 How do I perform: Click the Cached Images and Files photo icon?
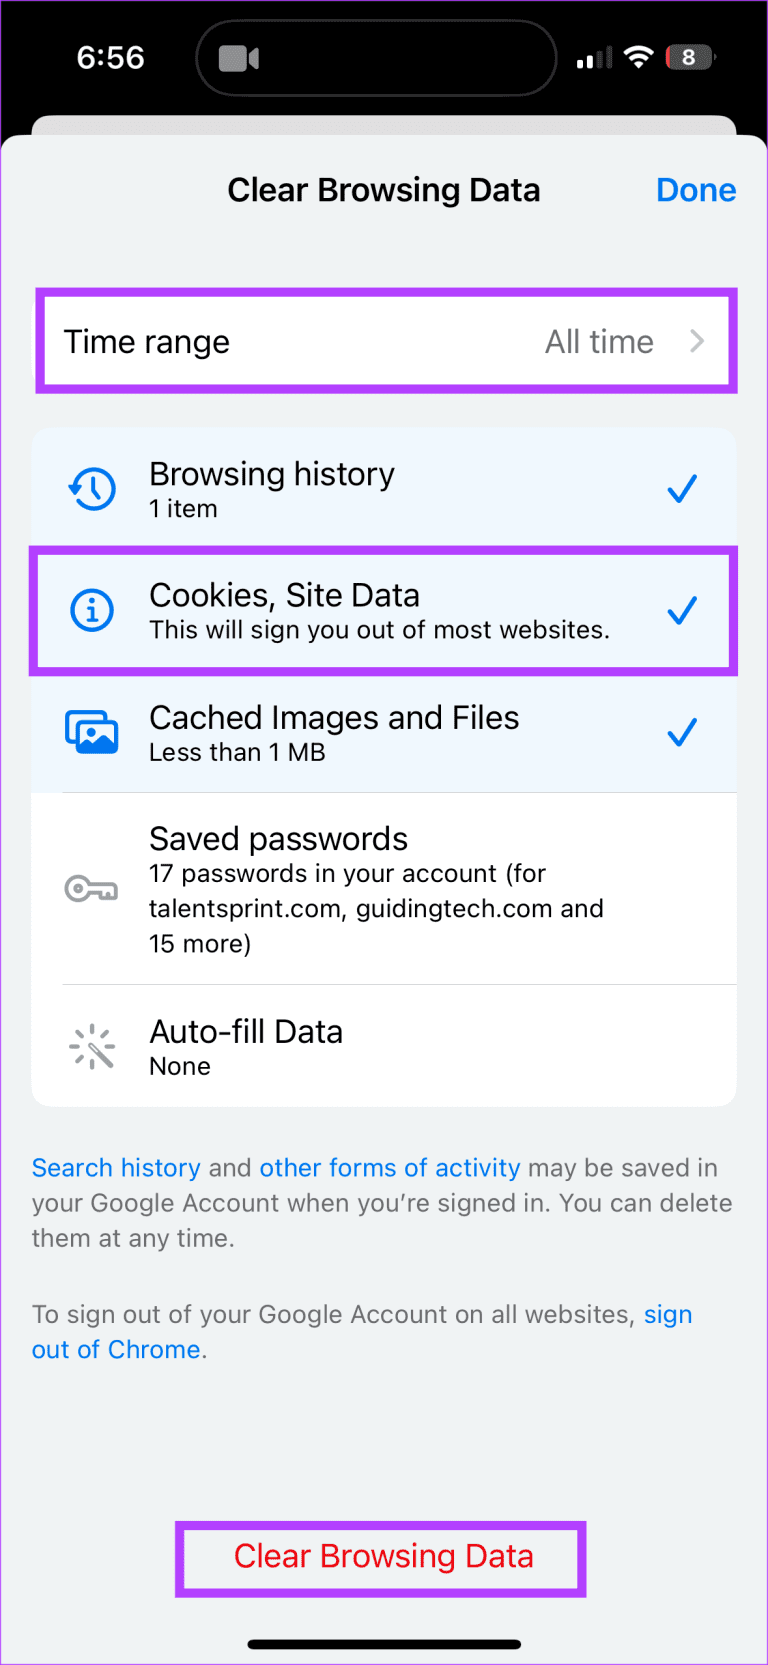(91, 732)
